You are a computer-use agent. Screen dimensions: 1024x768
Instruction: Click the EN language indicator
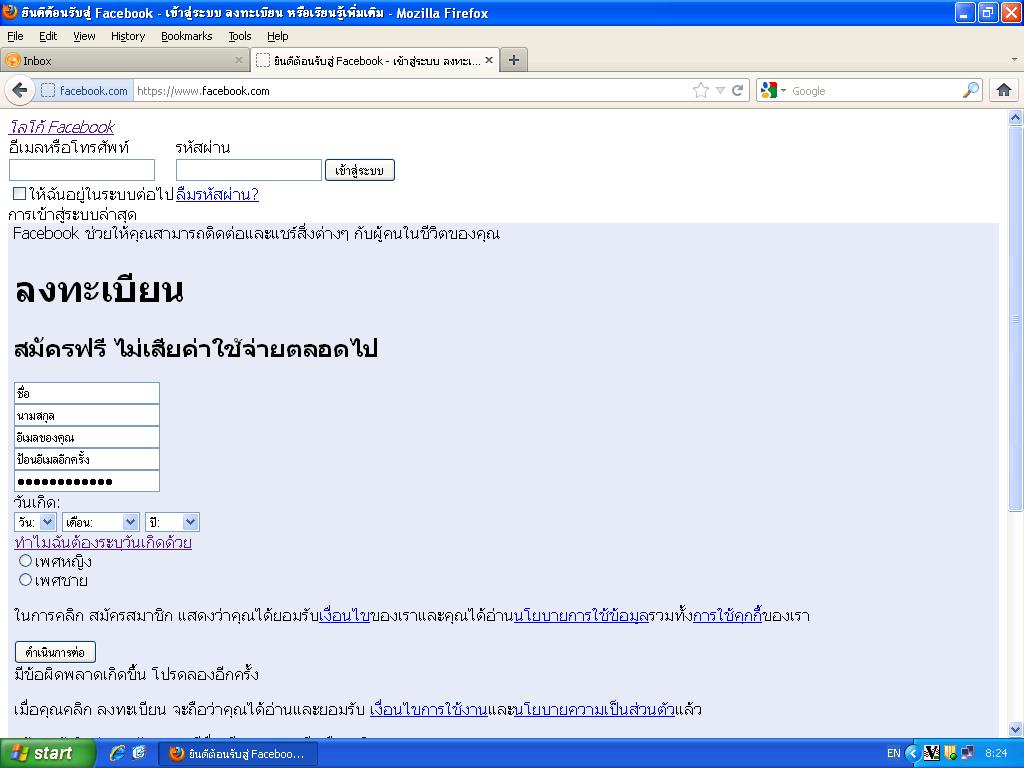point(893,753)
